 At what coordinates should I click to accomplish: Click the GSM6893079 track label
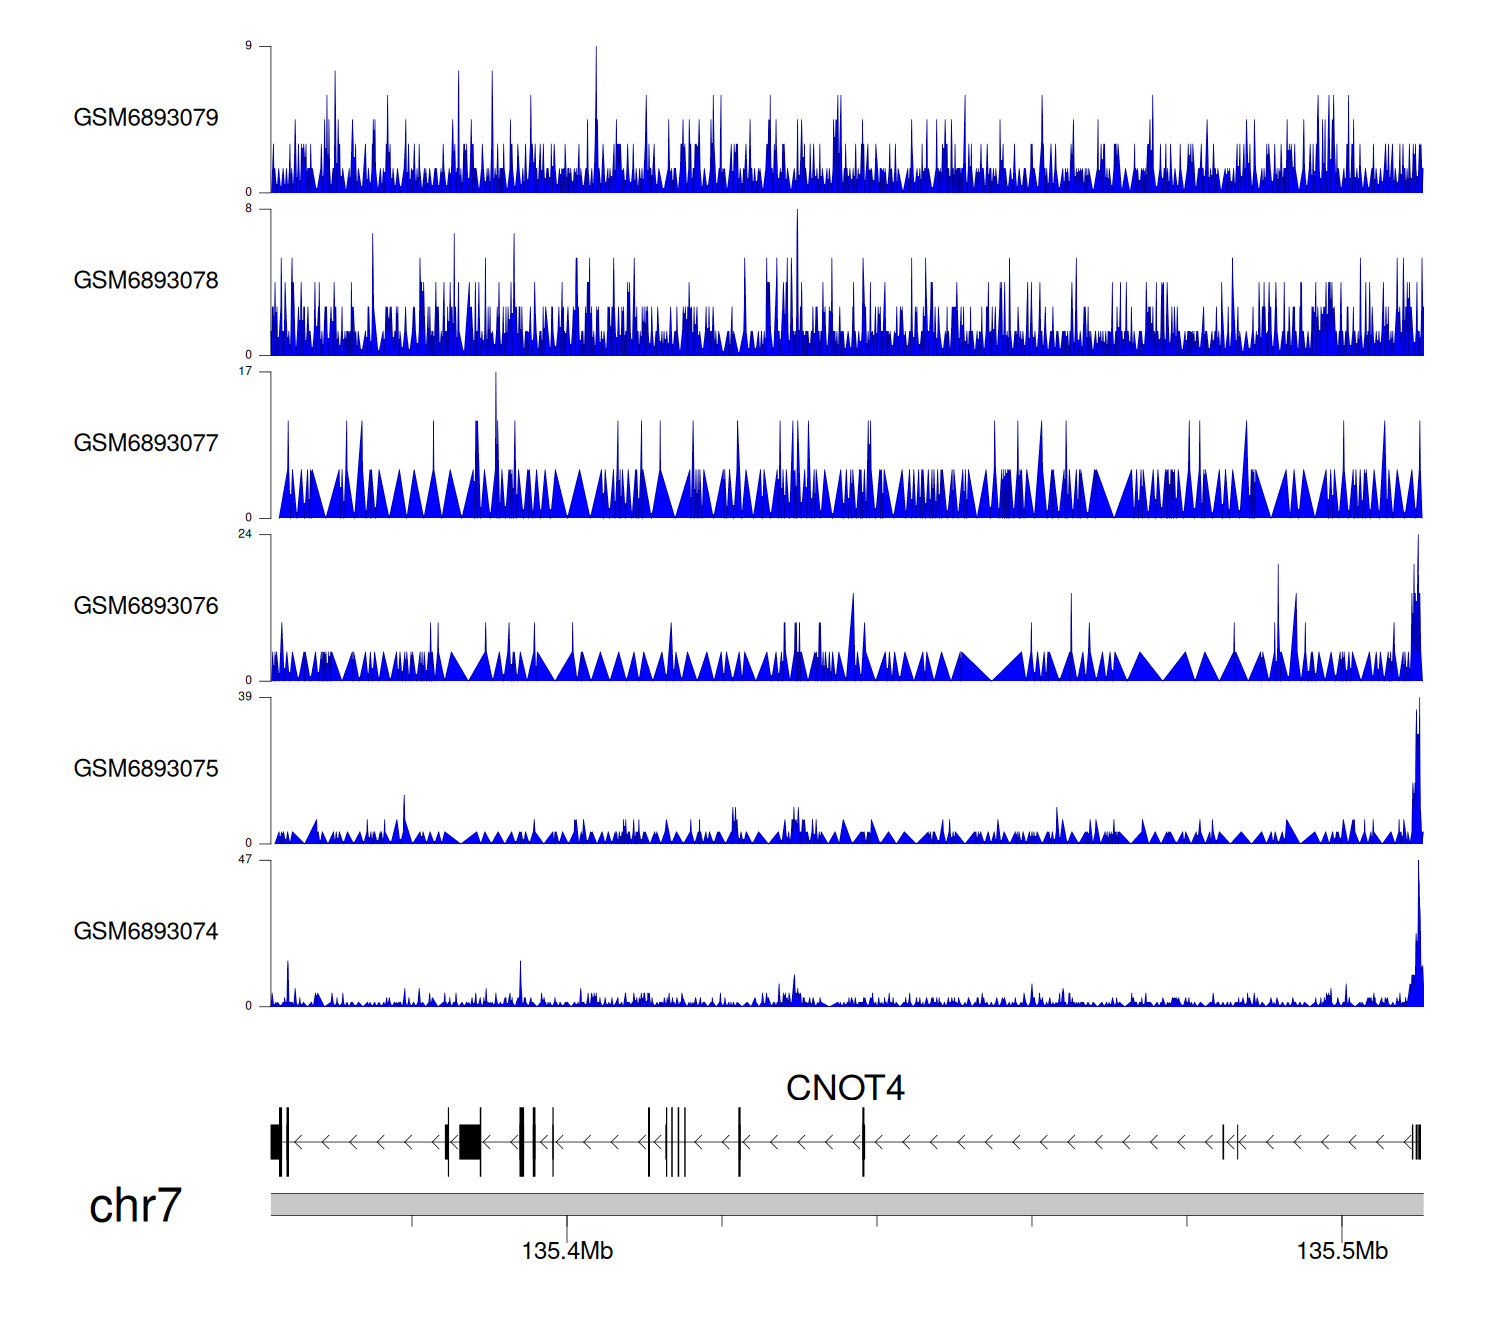(x=146, y=118)
